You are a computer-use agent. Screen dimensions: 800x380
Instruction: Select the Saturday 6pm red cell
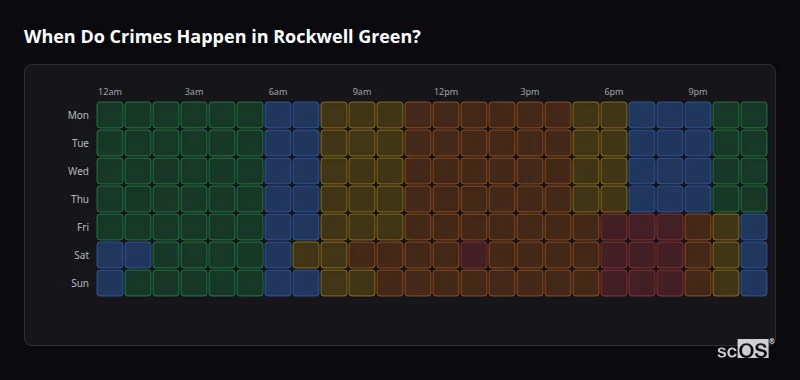tap(614, 255)
